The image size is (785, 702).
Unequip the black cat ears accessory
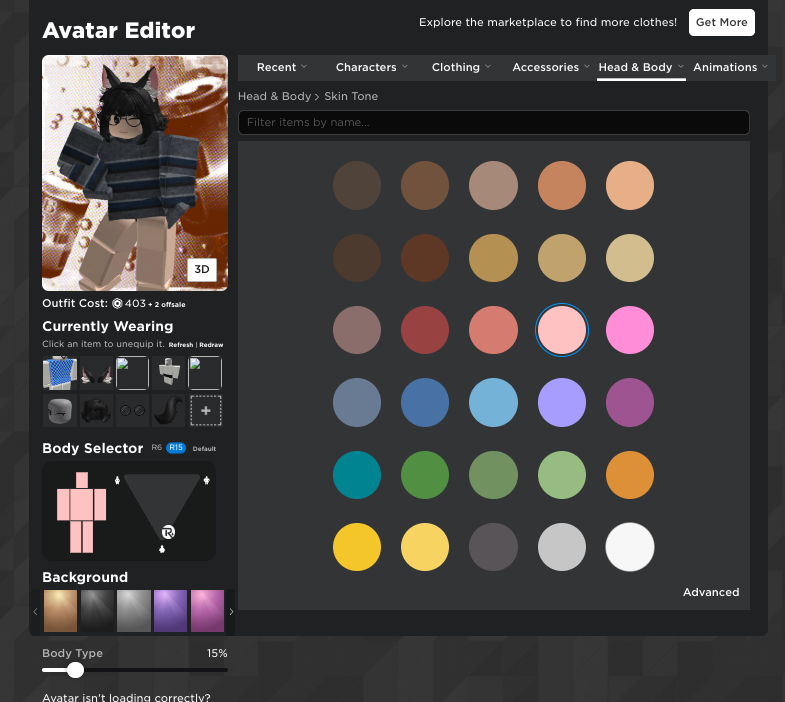(97, 373)
